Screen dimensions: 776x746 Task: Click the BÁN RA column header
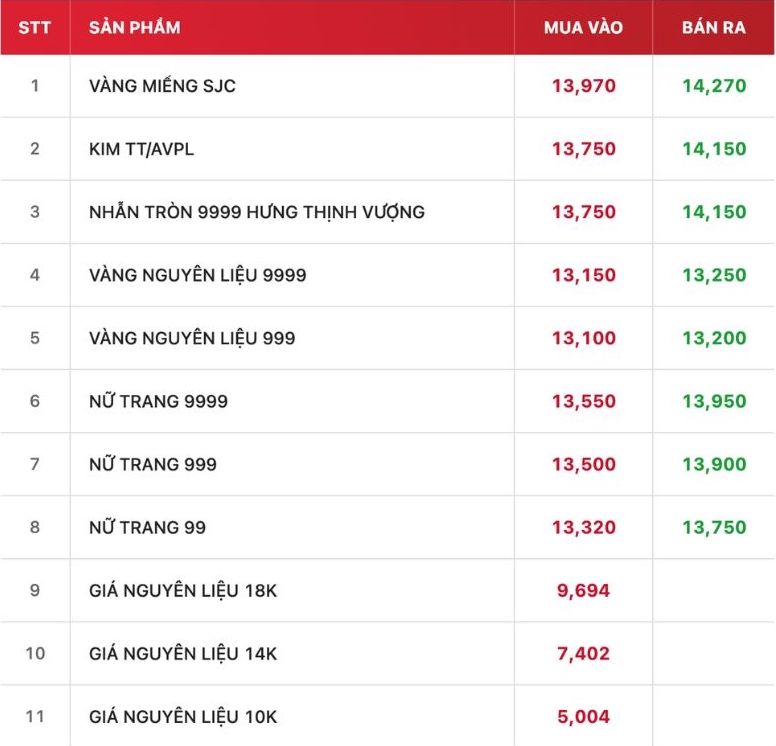click(714, 27)
